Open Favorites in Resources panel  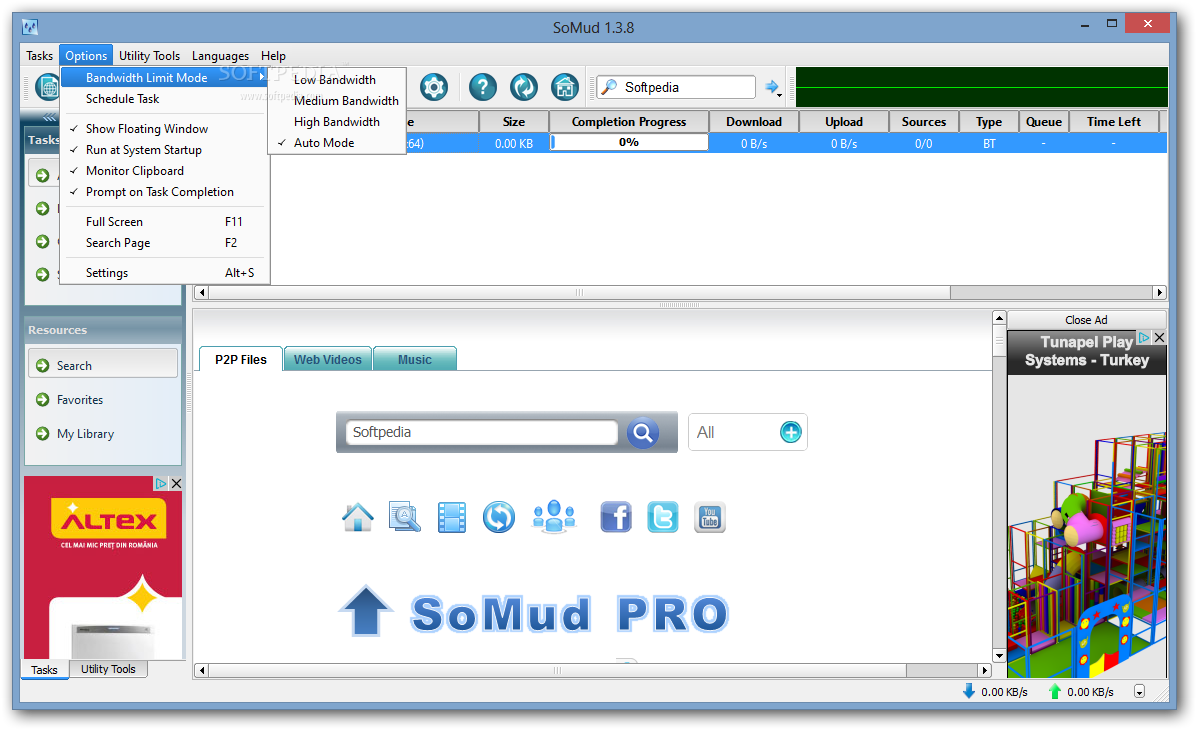tap(80, 399)
